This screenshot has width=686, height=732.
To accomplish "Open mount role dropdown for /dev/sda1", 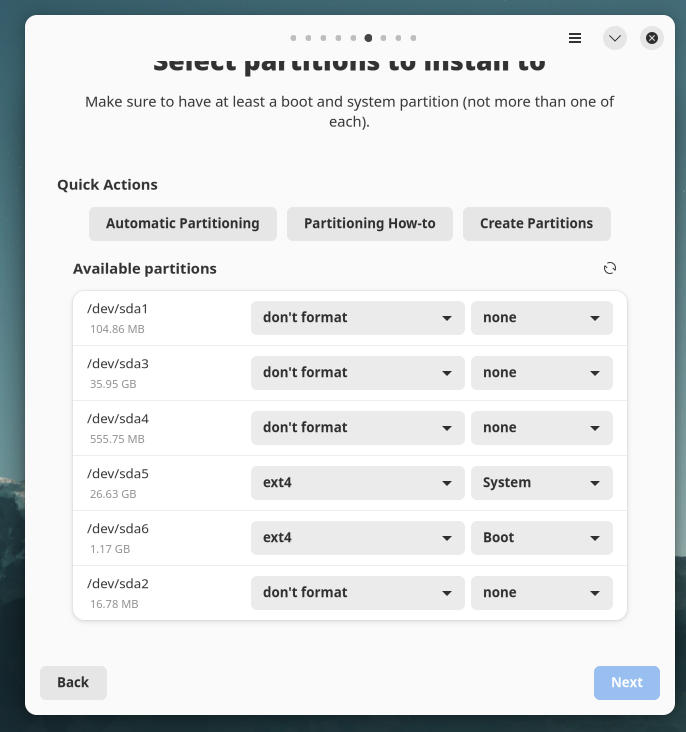I will tap(541, 318).
